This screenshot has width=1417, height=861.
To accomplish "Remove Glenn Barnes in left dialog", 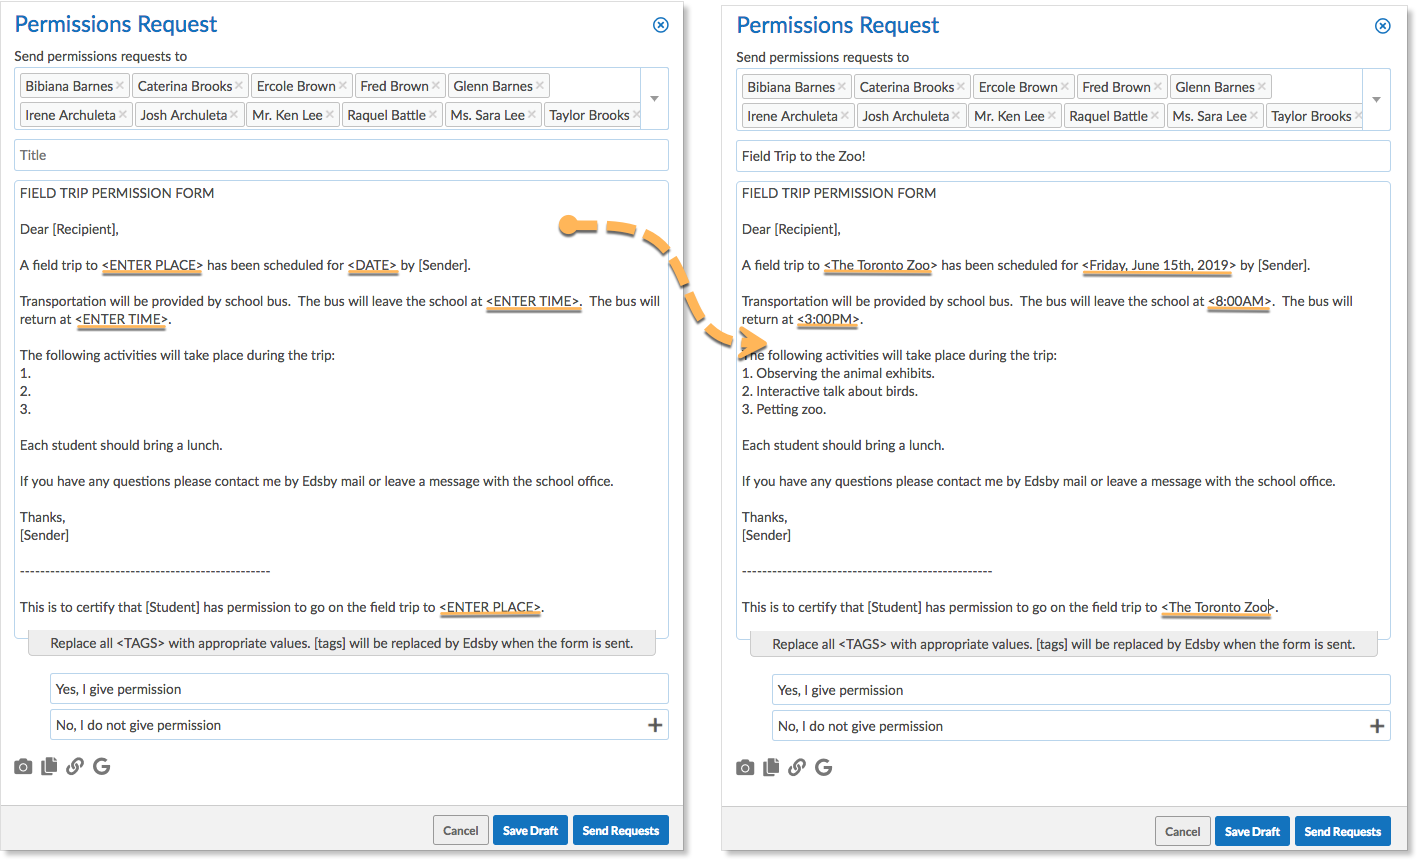I will pos(540,86).
